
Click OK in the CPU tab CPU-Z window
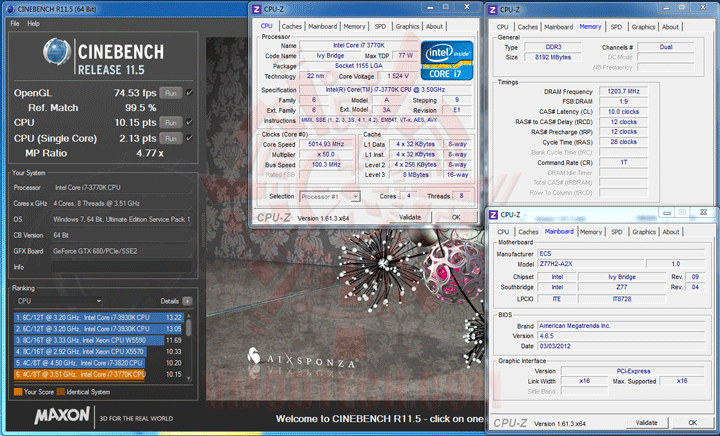(456, 217)
